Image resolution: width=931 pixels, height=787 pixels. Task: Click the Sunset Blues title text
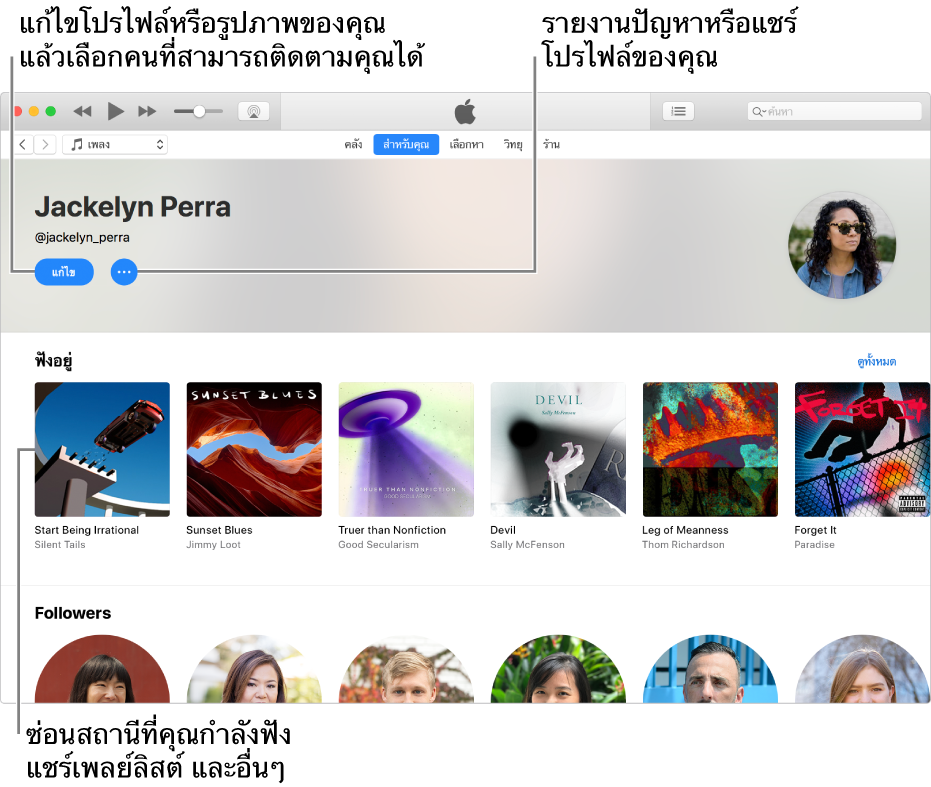[219, 530]
